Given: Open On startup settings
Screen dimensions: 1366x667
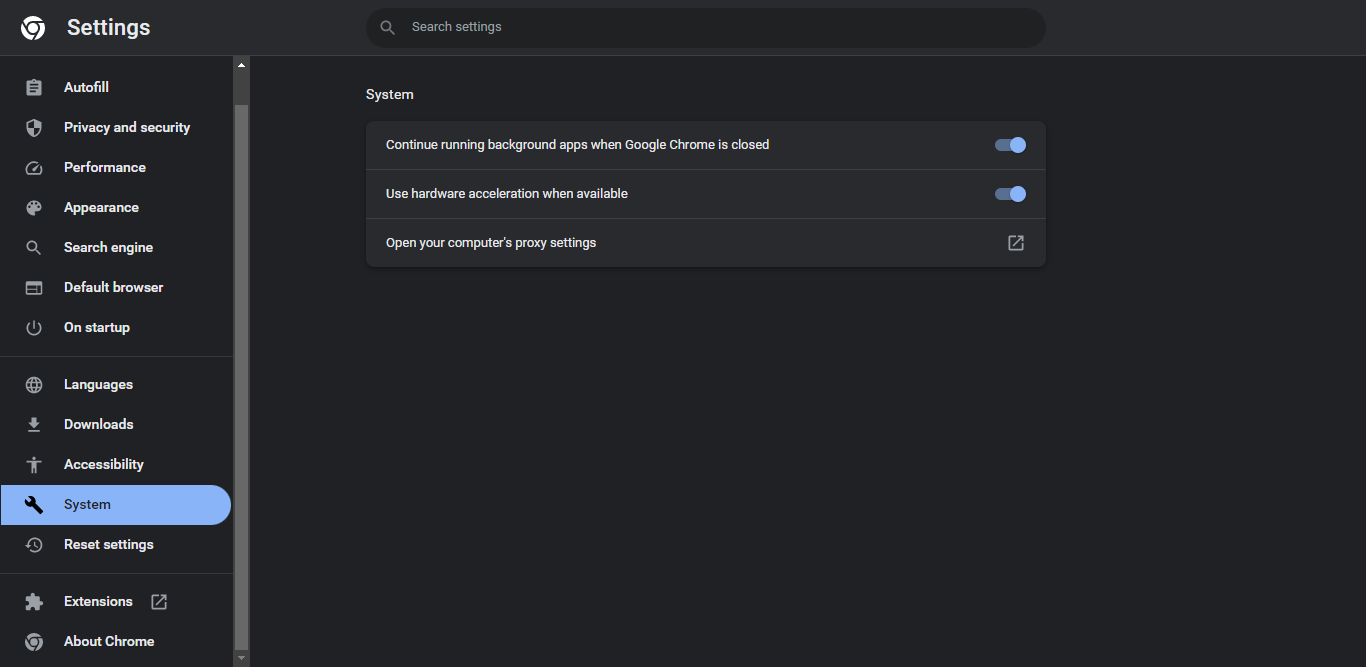Looking at the screenshot, I should tap(116, 328).
